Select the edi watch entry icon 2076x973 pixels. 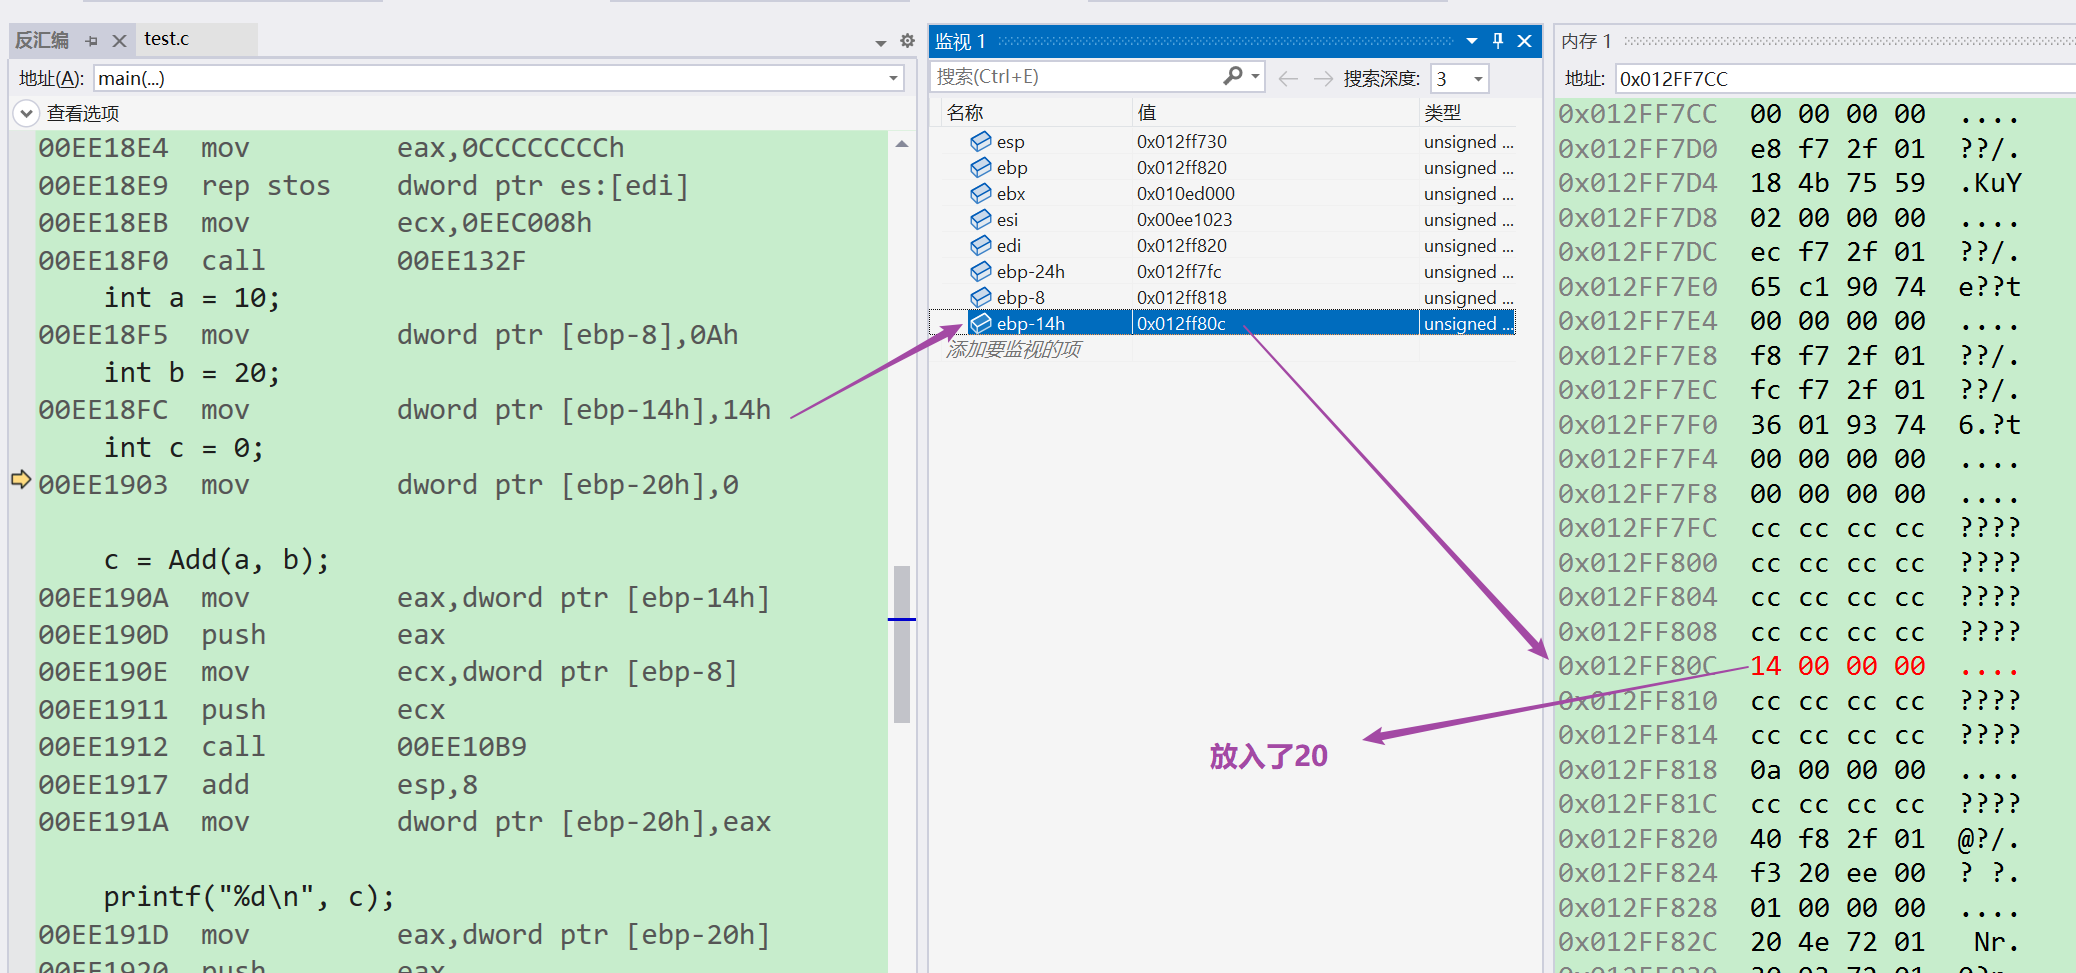click(981, 245)
